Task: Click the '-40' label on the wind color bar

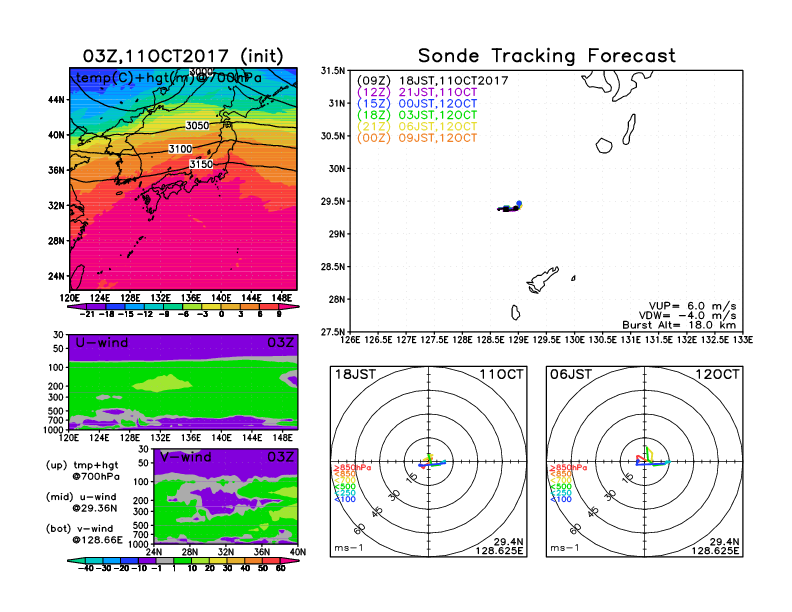Action: pos(86,569)
